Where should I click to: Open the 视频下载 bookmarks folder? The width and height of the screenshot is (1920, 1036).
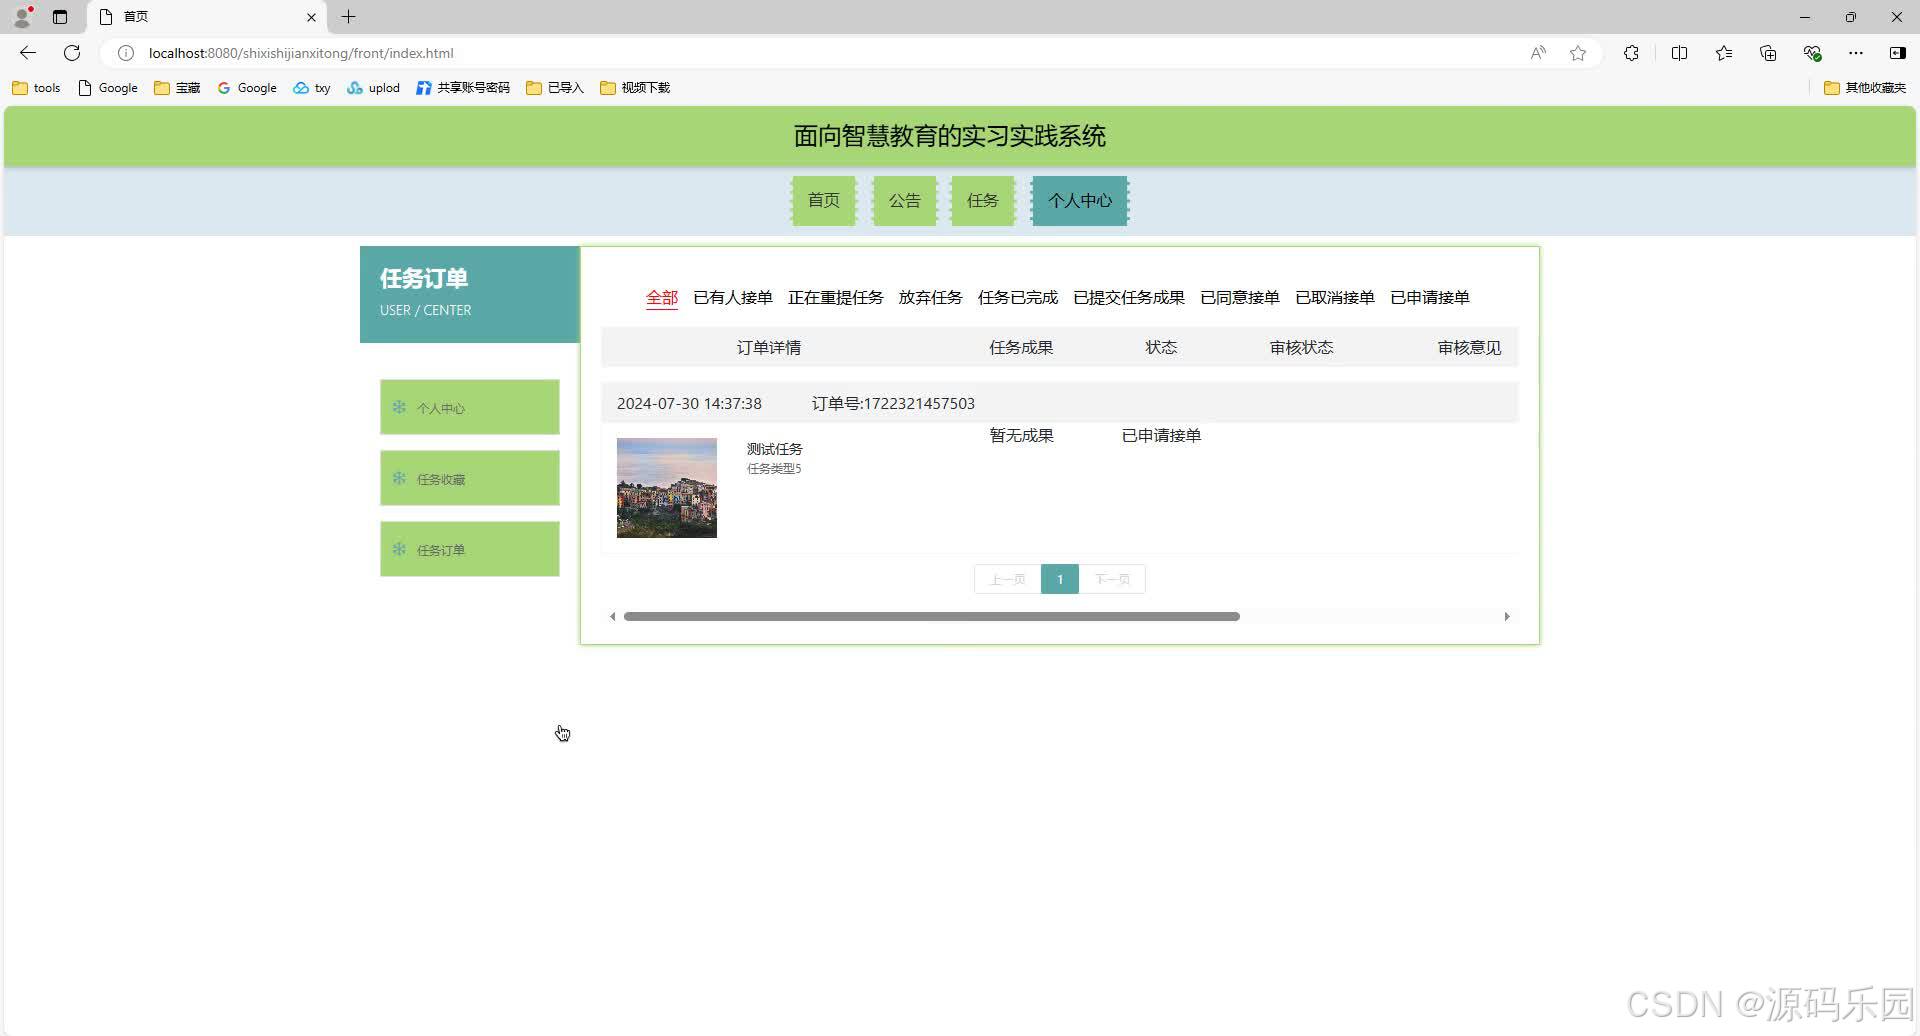tap(635, 88)
